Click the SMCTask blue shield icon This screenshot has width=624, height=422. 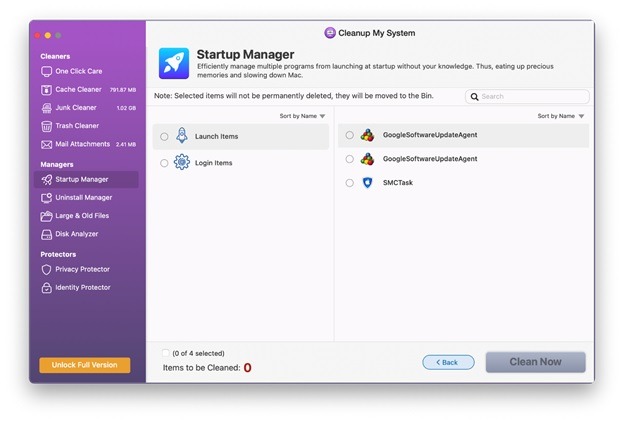click(x=367, y=183)
